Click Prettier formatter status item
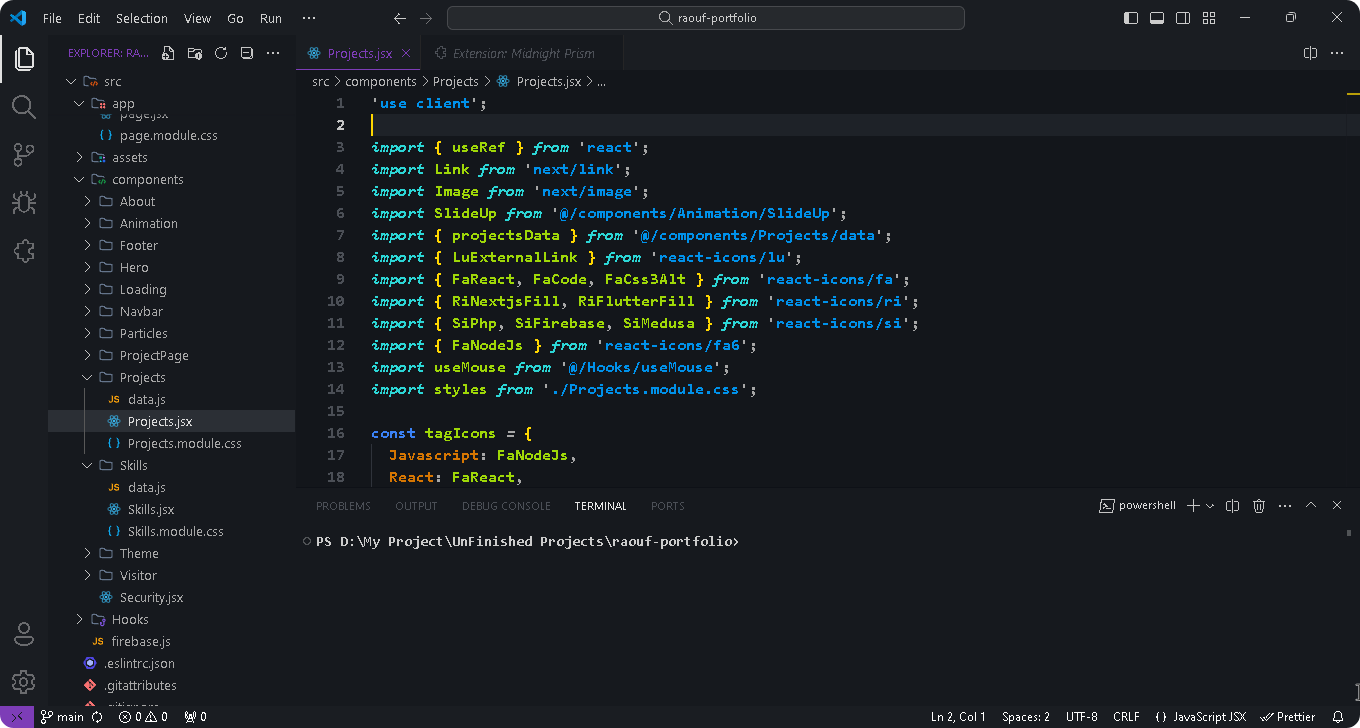 tap(1288, 717)
